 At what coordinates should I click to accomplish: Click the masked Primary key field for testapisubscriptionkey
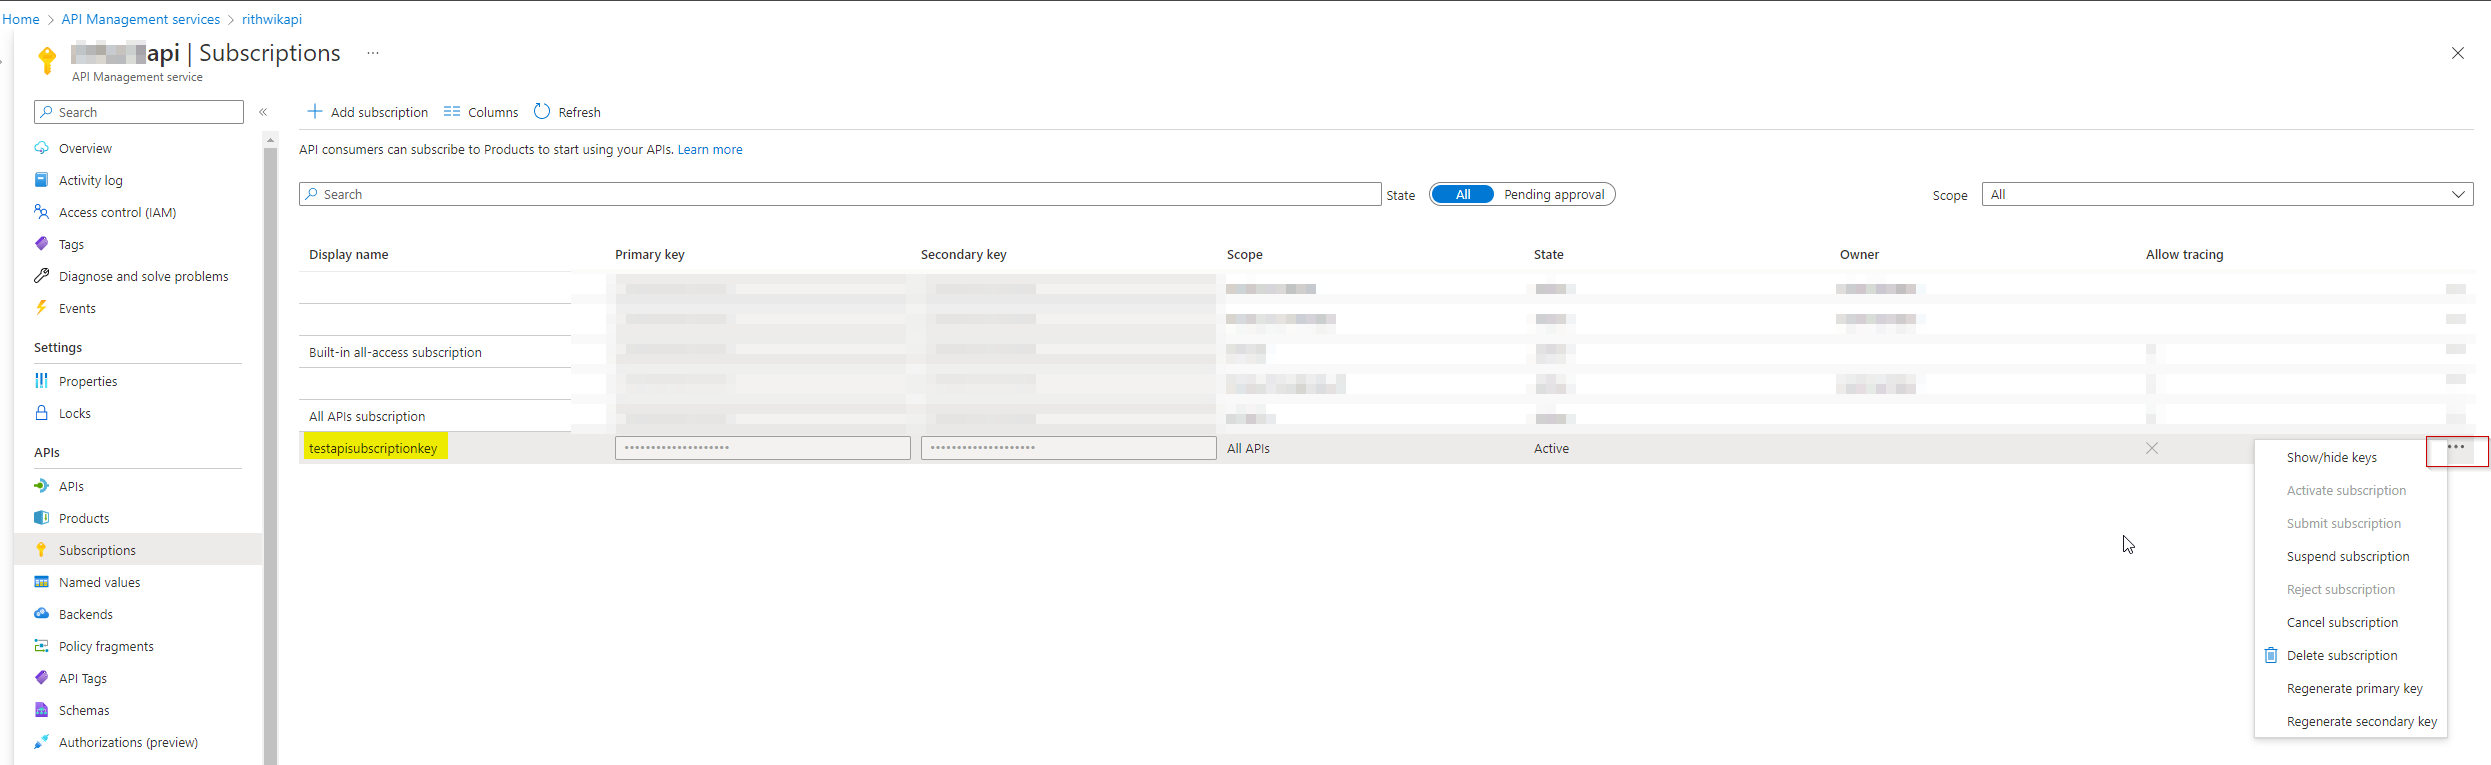tap(763, 448)
